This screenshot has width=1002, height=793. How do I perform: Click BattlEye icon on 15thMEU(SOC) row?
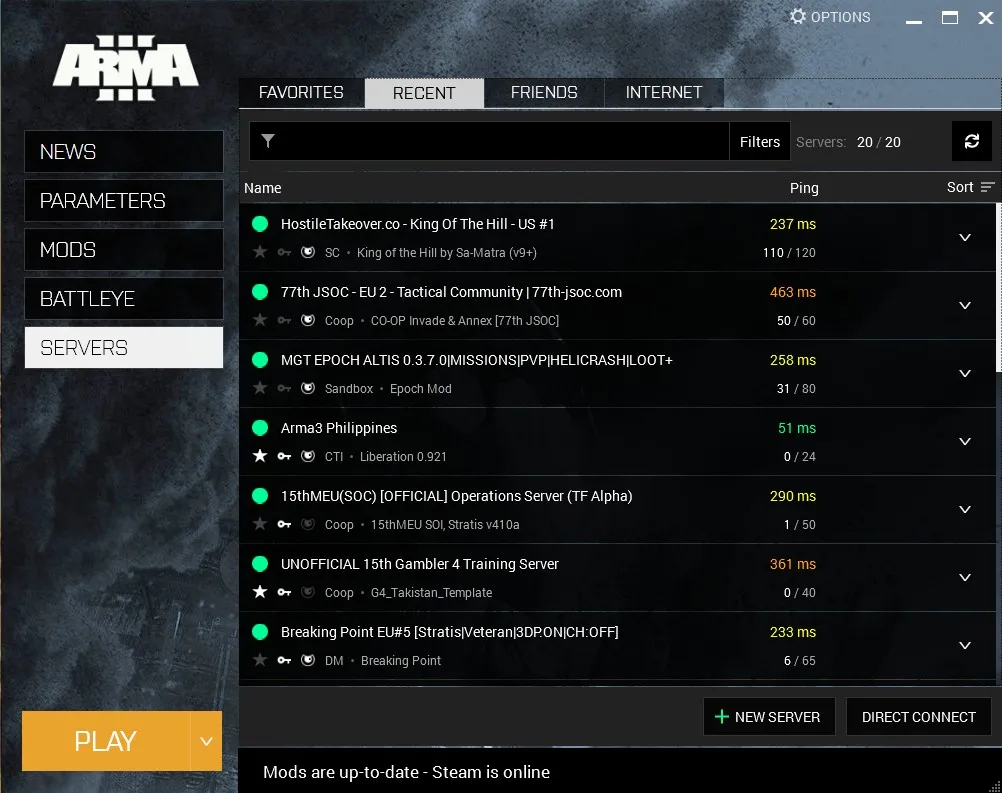[308, 524]
